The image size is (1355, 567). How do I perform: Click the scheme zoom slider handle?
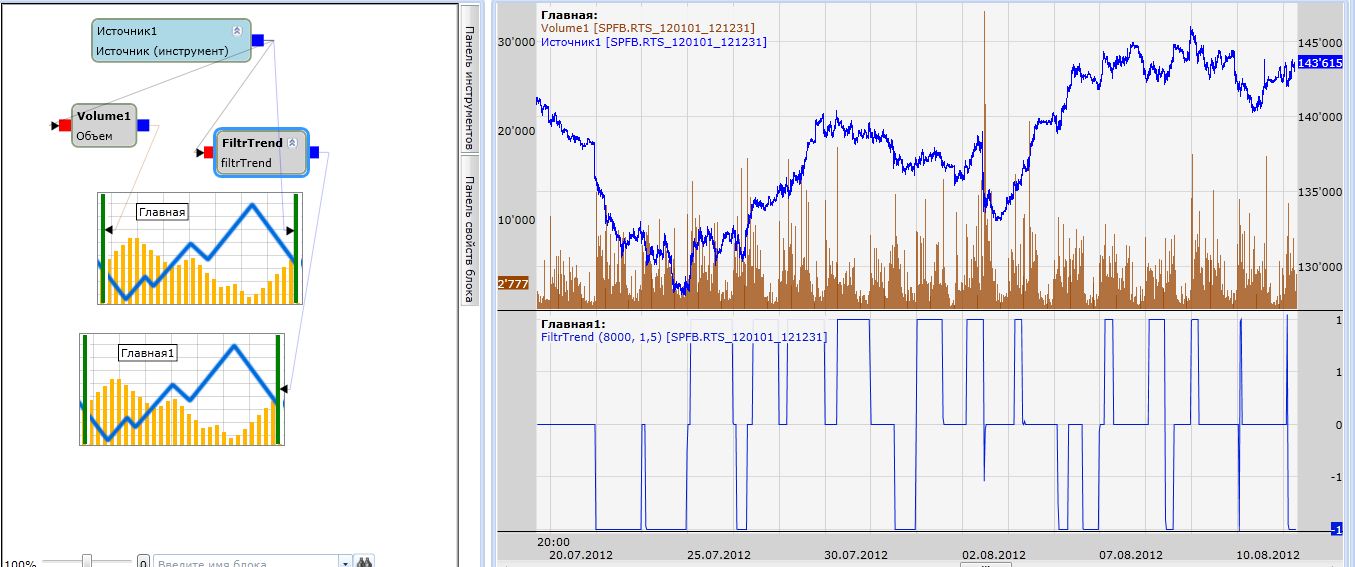(87, 561)
